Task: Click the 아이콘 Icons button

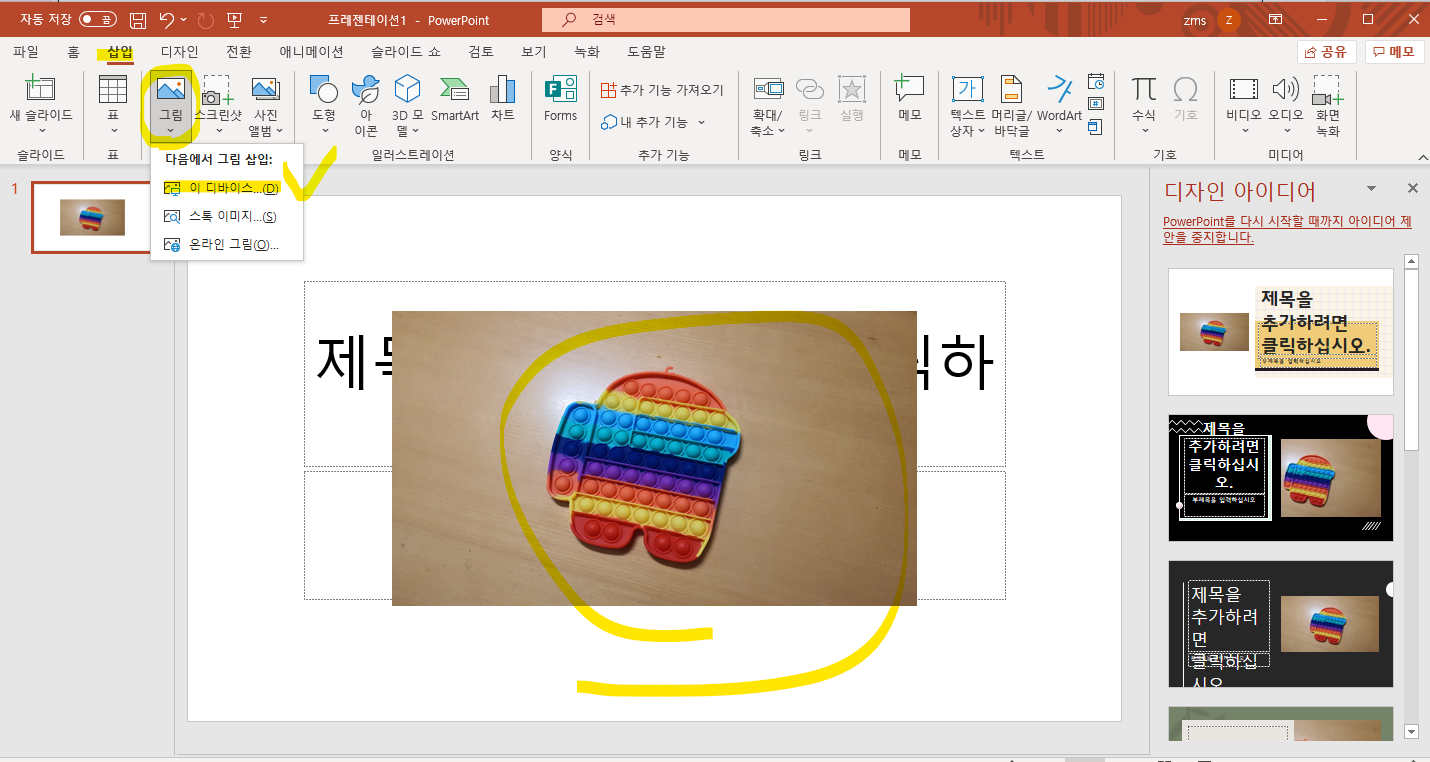Action: (x=366, y=105)
